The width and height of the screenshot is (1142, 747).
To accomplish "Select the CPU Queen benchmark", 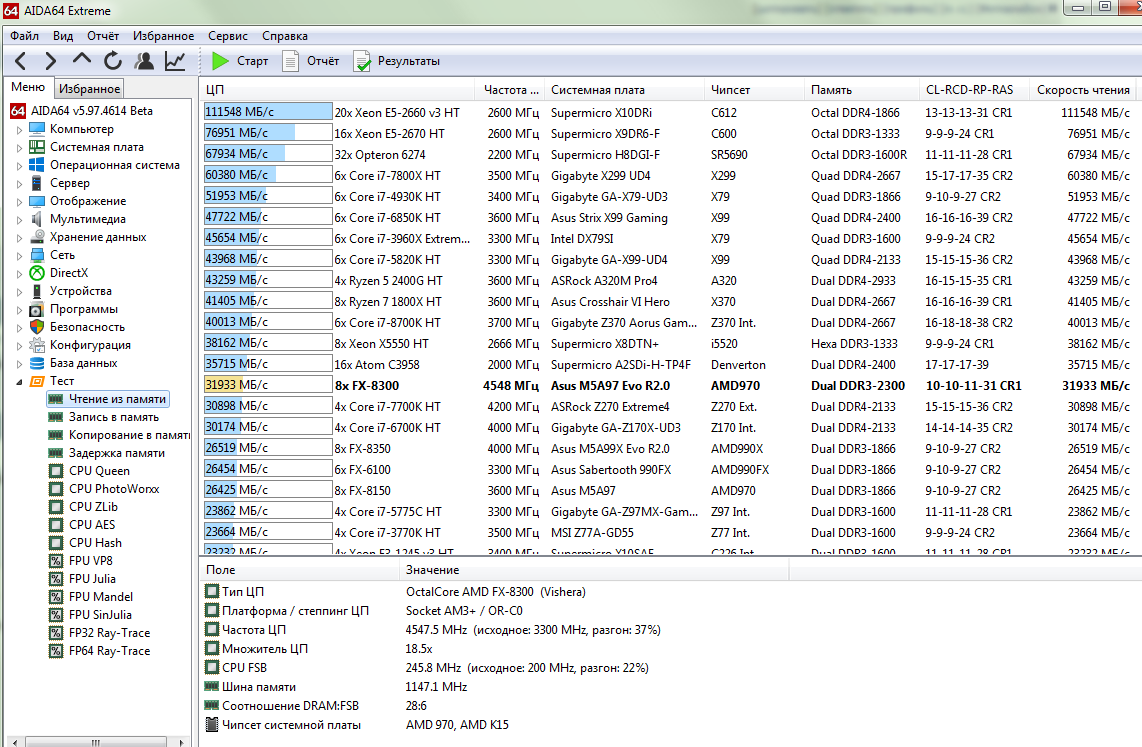I will pos(99,471).
